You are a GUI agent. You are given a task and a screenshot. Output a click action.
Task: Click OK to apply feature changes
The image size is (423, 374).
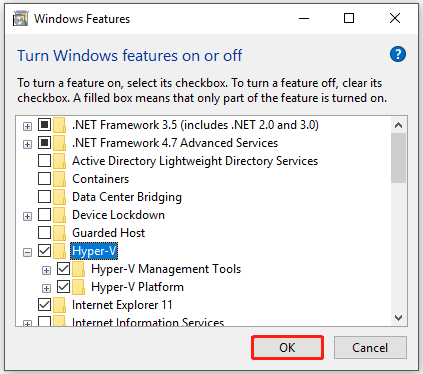tap(287, 348)
